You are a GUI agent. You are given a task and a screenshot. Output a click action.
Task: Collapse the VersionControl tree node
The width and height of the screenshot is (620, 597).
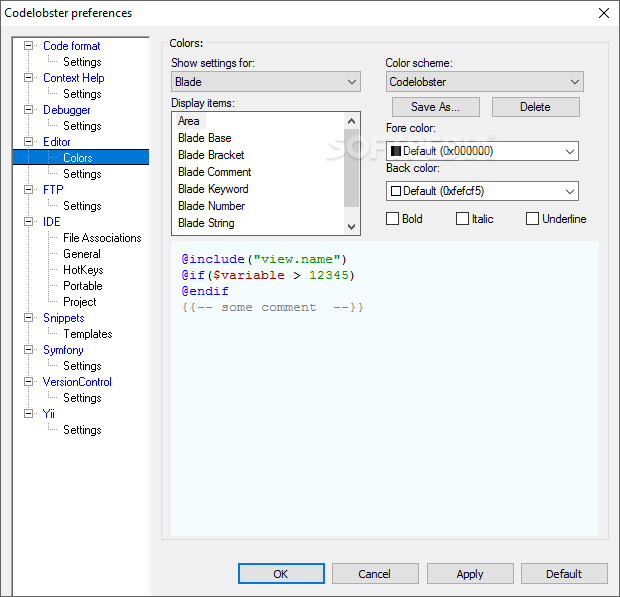[28, 382]
